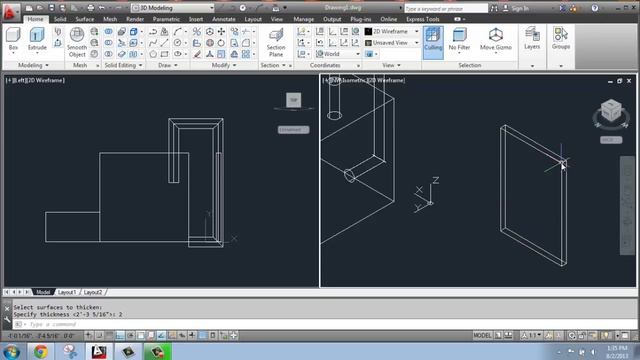Select the Erase tool icon

[x=197, y=54]
